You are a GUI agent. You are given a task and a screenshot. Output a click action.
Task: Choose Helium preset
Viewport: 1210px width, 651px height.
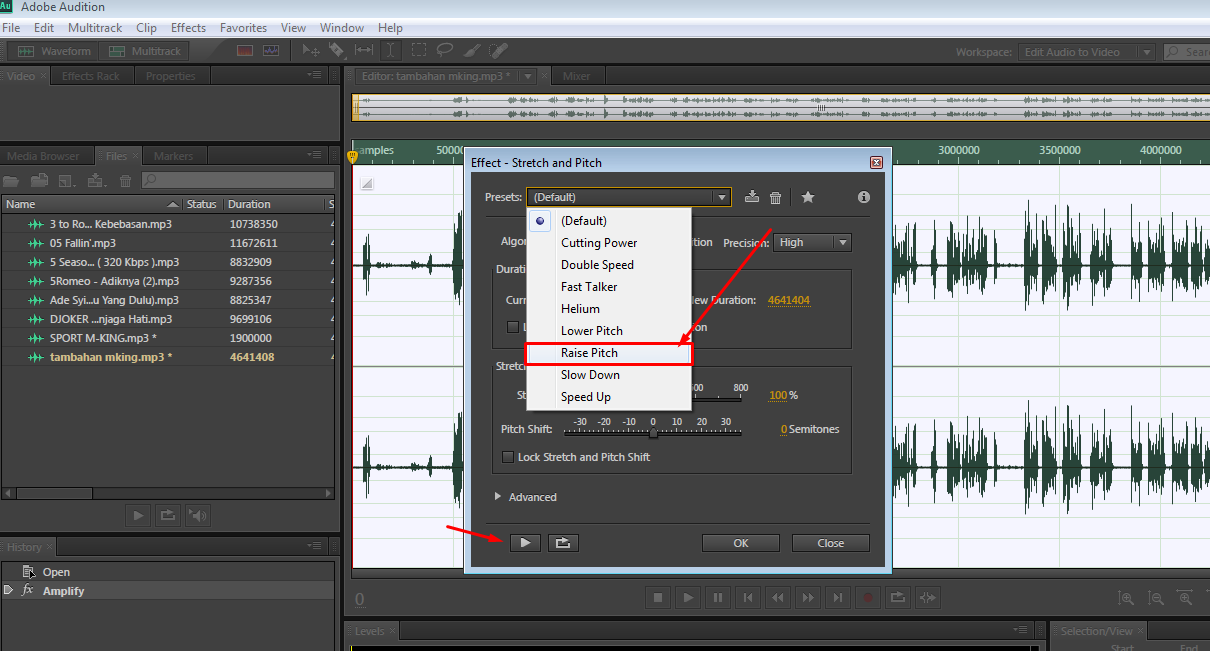tap(608, 309)
